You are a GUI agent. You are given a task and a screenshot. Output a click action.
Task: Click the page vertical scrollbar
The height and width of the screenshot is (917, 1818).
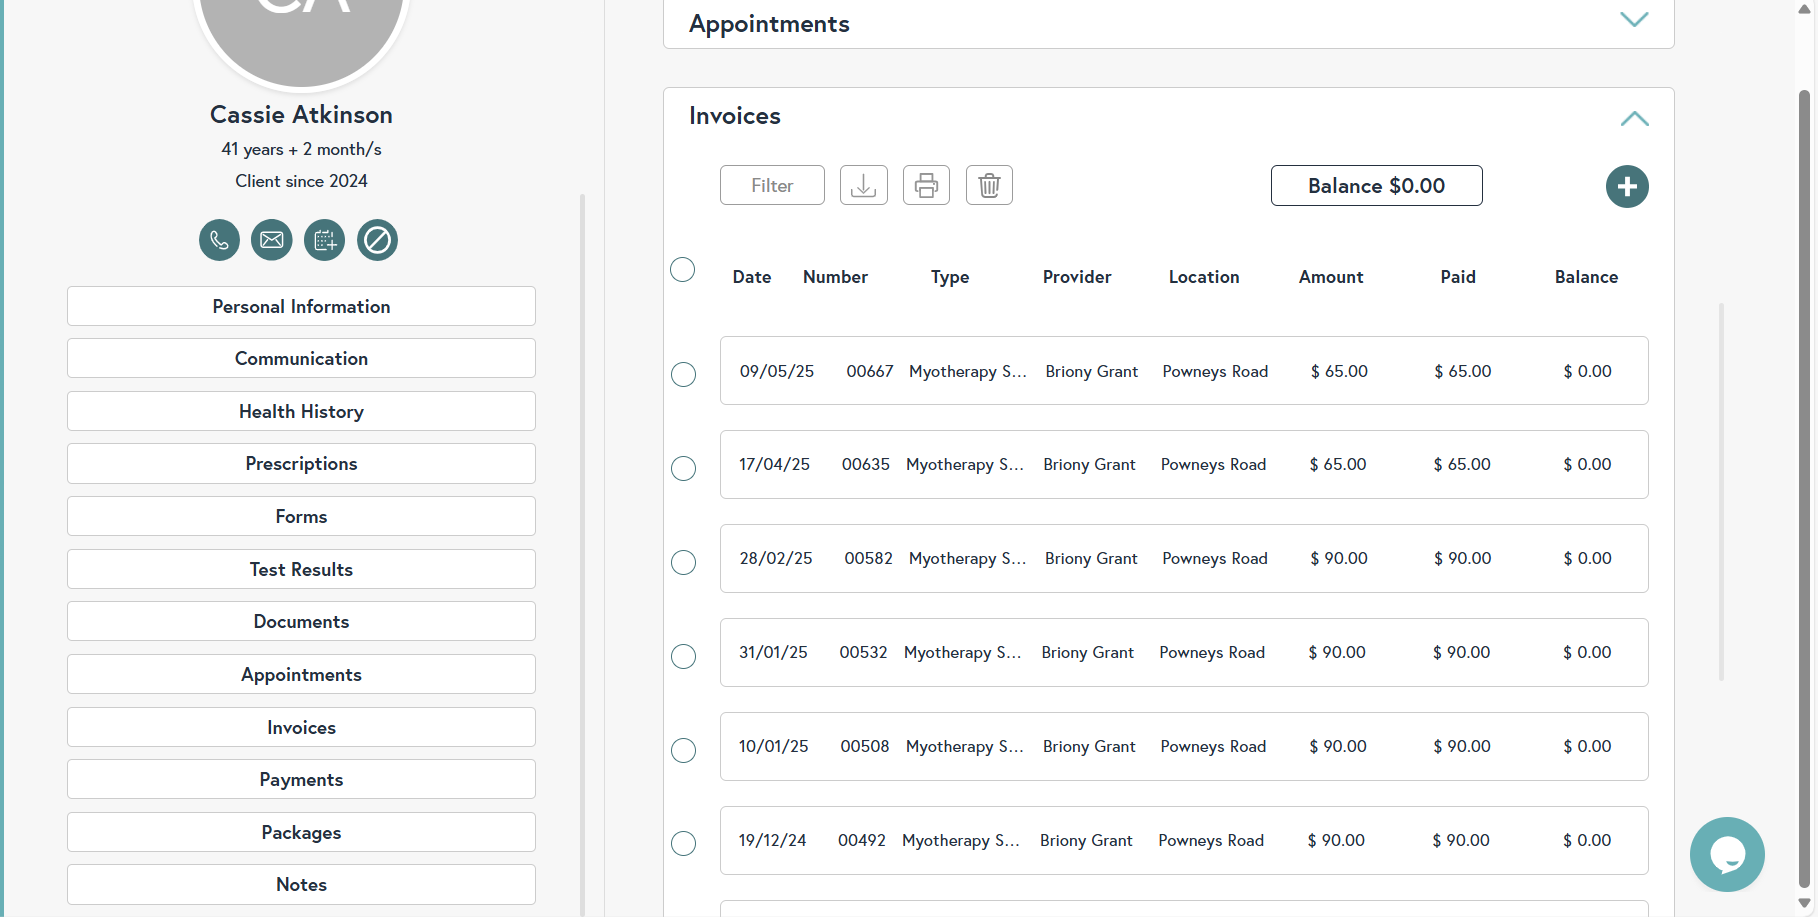tap(1804, 480)
